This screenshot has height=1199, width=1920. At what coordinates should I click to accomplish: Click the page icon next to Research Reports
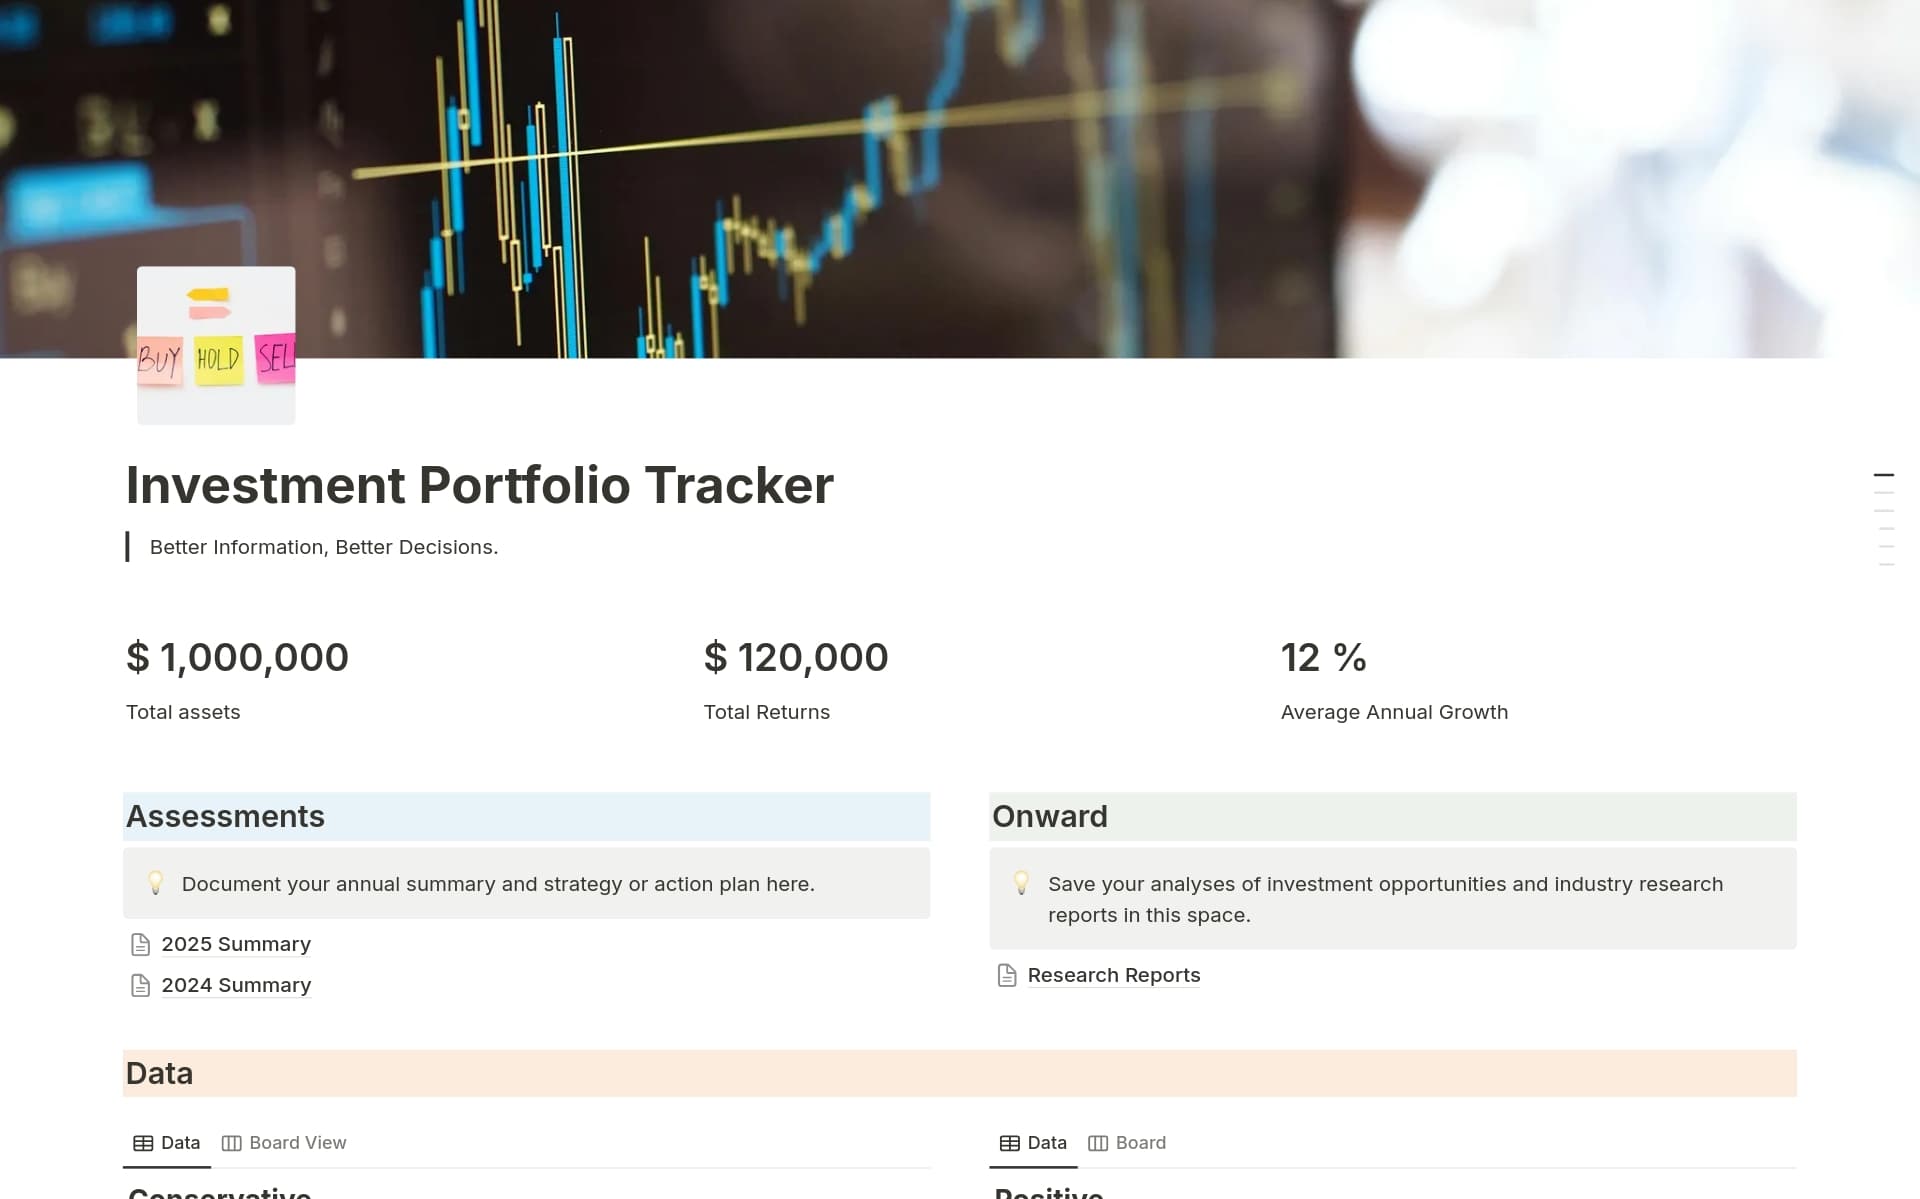1006,975
